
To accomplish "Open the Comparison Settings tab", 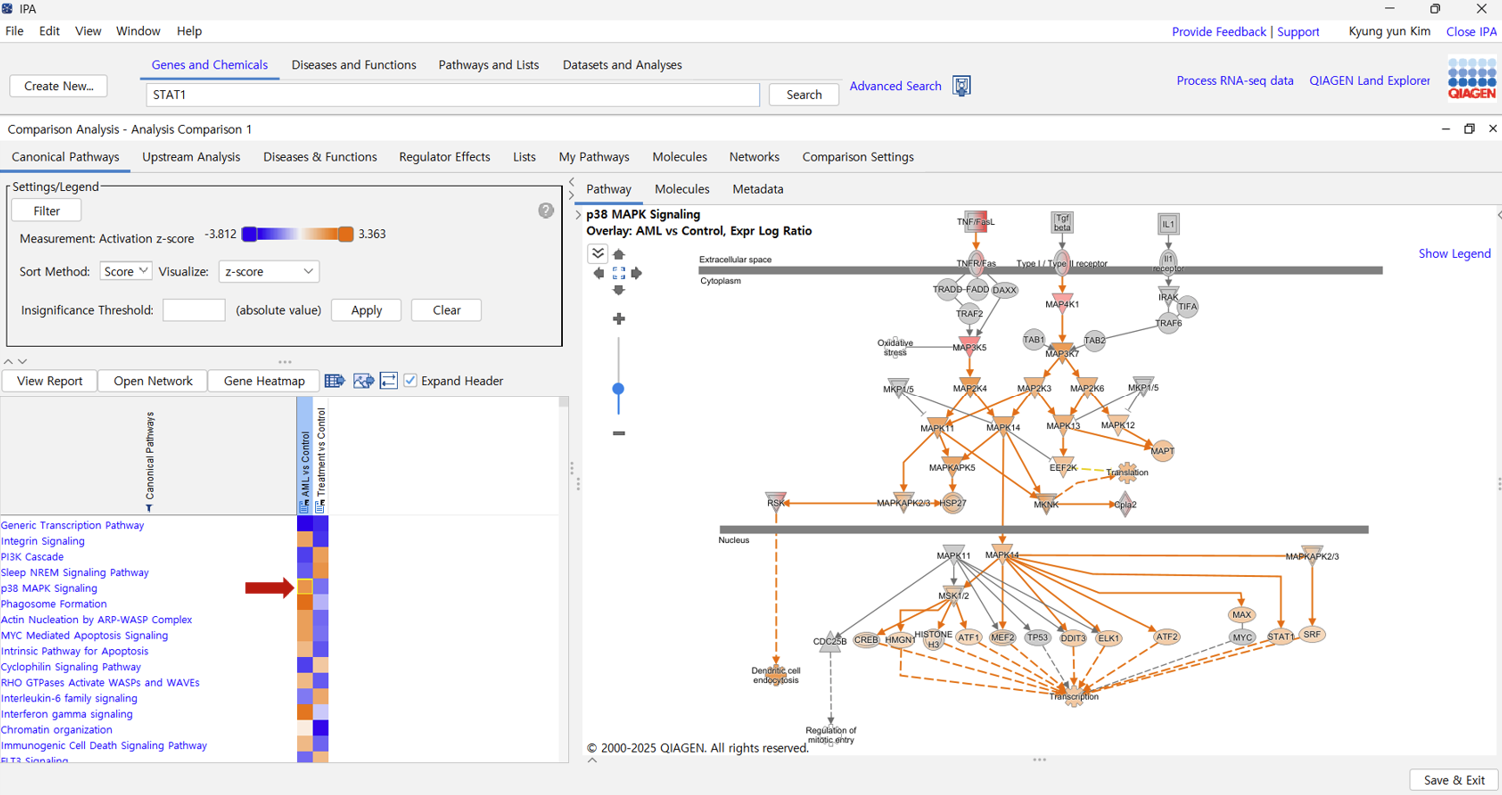I will click(858, 157).
